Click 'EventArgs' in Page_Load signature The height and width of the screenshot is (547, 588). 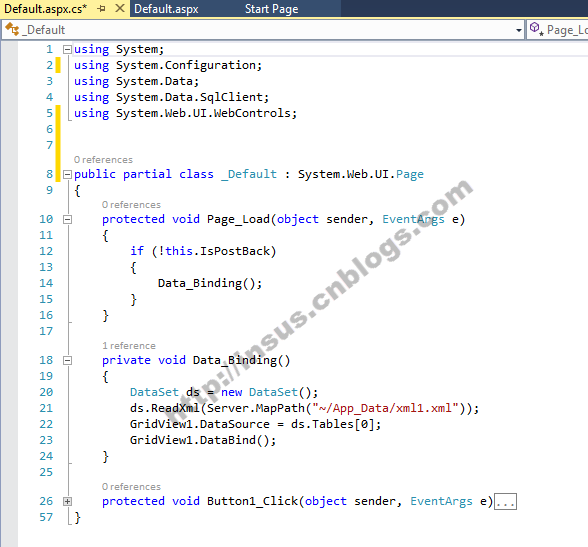(413, 219)
